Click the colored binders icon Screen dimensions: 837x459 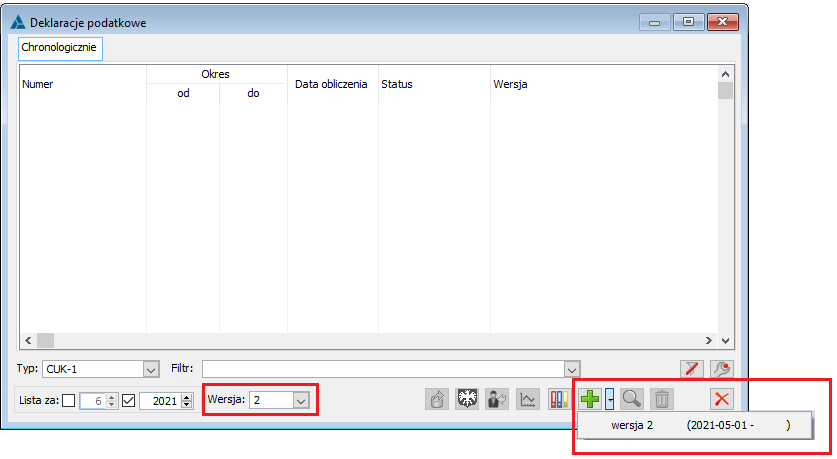[558, 399]
